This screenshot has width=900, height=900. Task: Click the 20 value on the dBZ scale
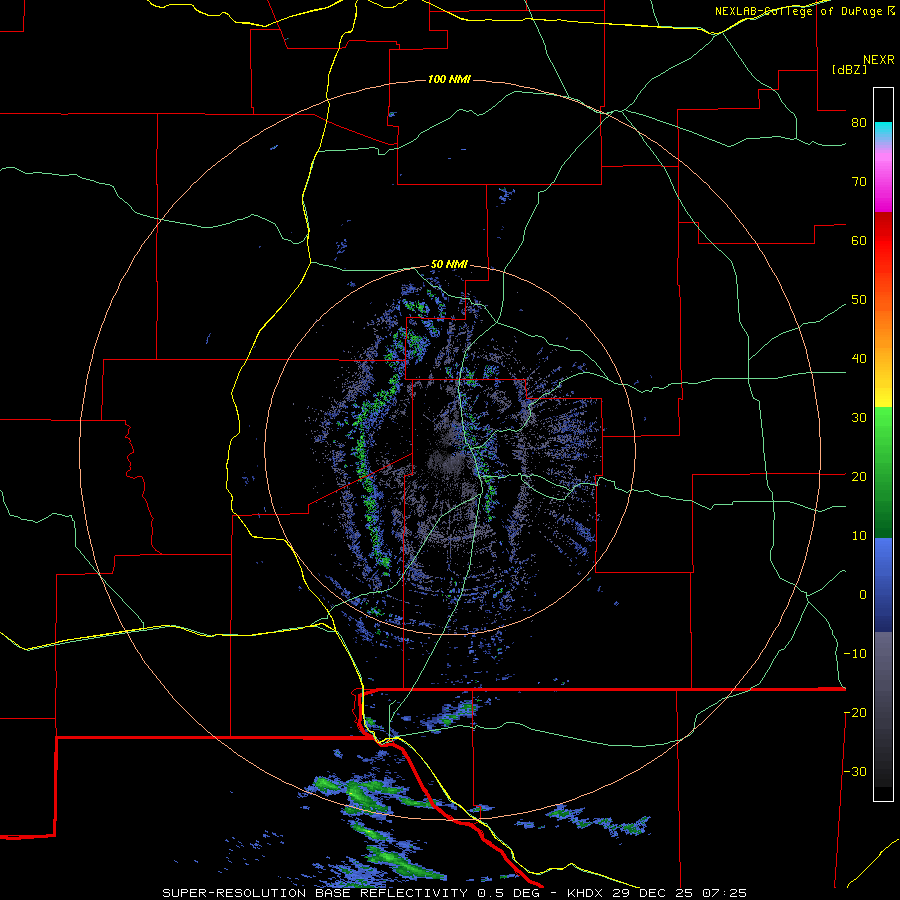(859, 477)
